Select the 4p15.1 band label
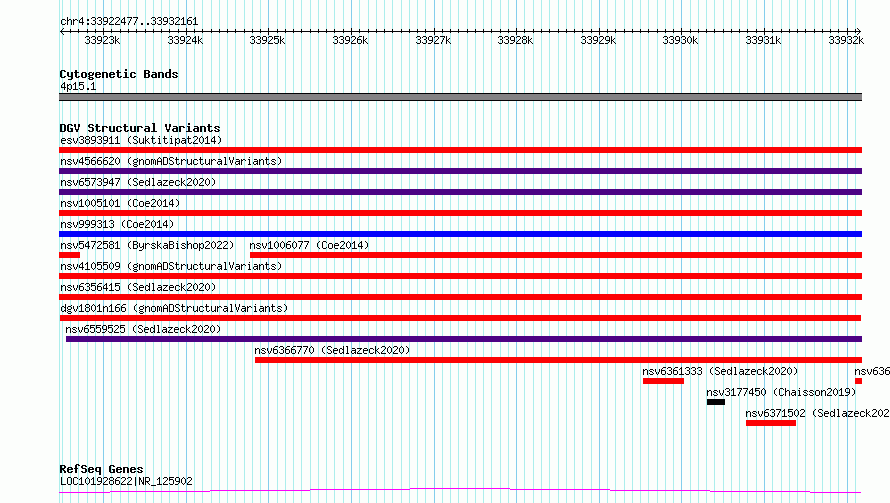This screenshot has width=890, height=503. (x=78, y=86)
